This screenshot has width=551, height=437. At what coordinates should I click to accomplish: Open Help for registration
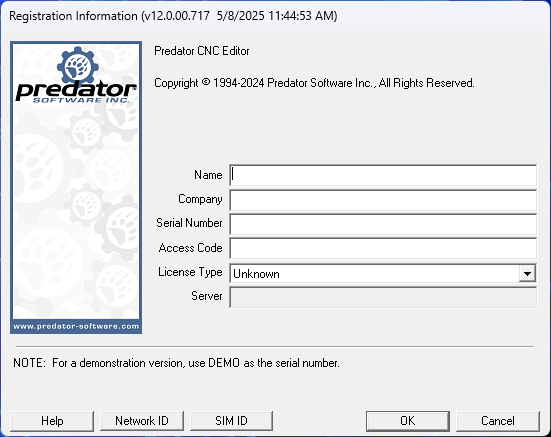coord(52,421)
